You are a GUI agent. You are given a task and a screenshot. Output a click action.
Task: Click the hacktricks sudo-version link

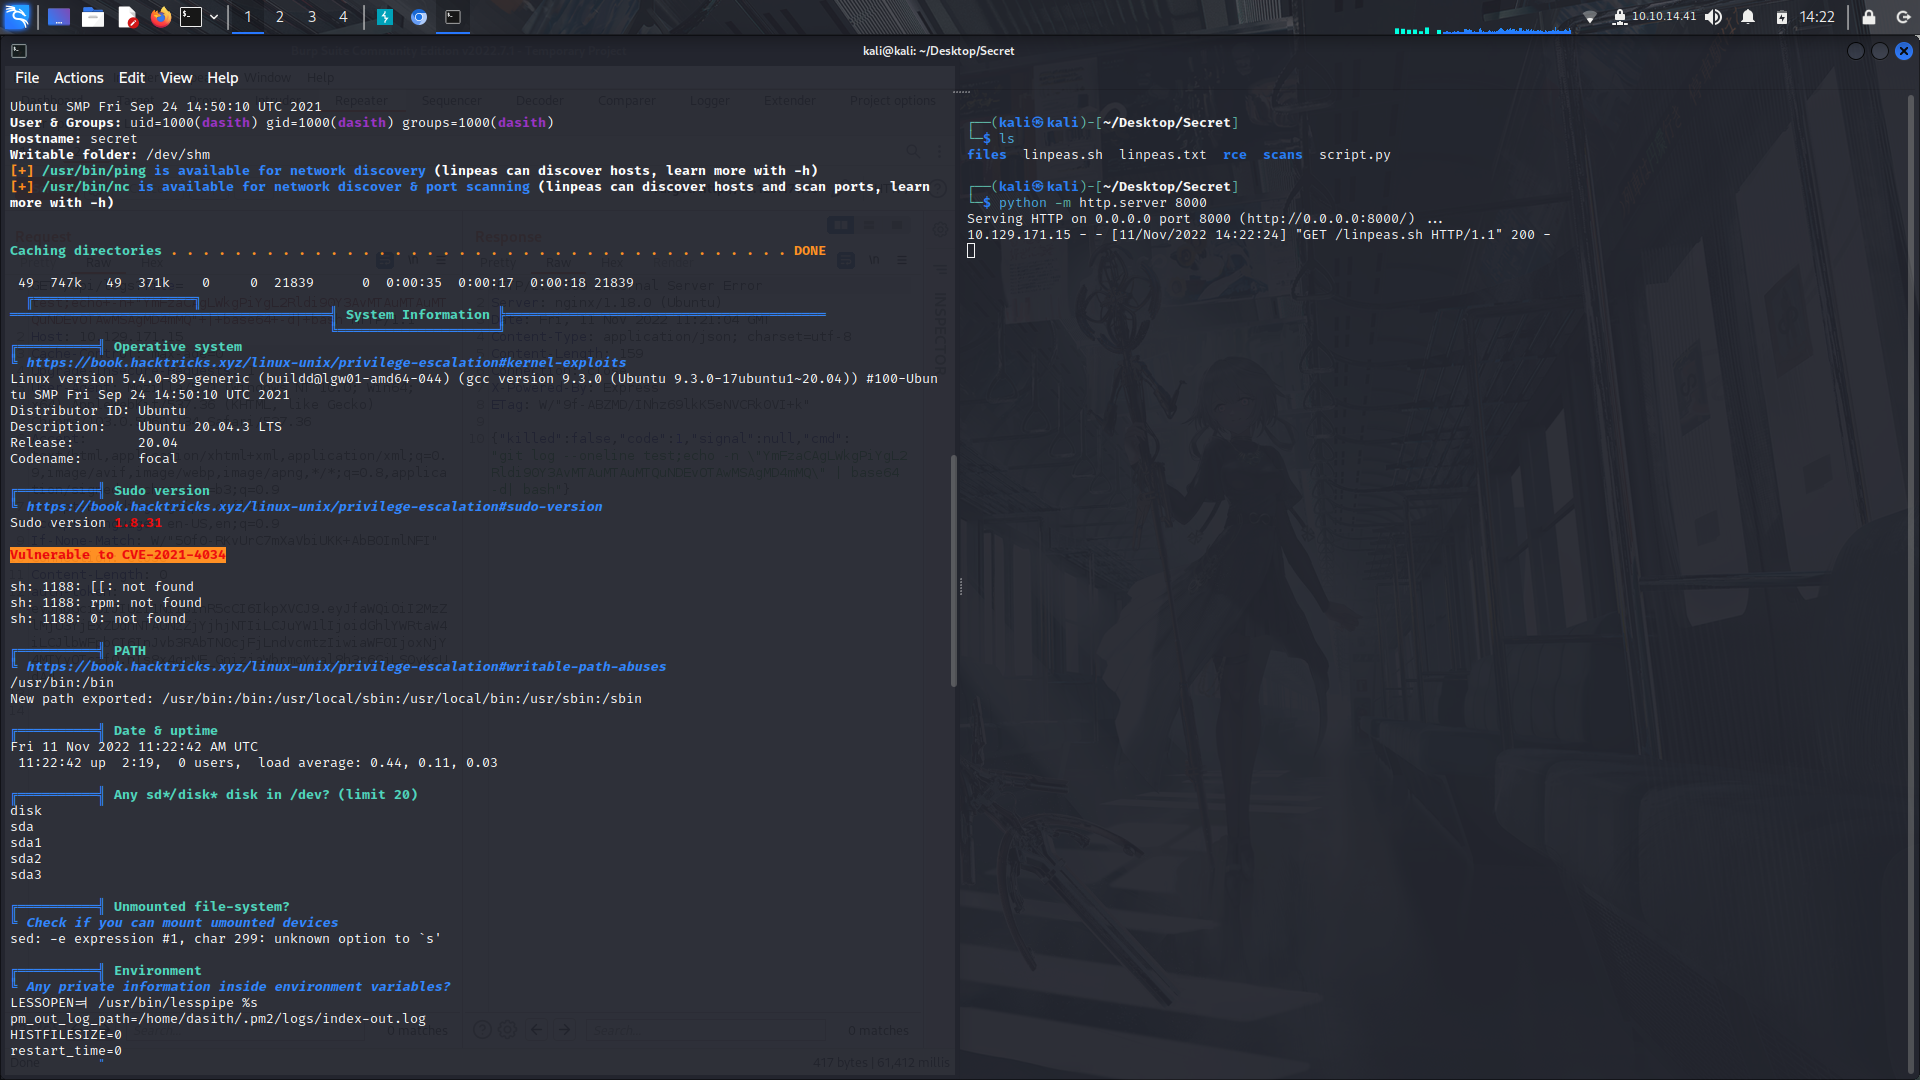click(x=314, y=506)
